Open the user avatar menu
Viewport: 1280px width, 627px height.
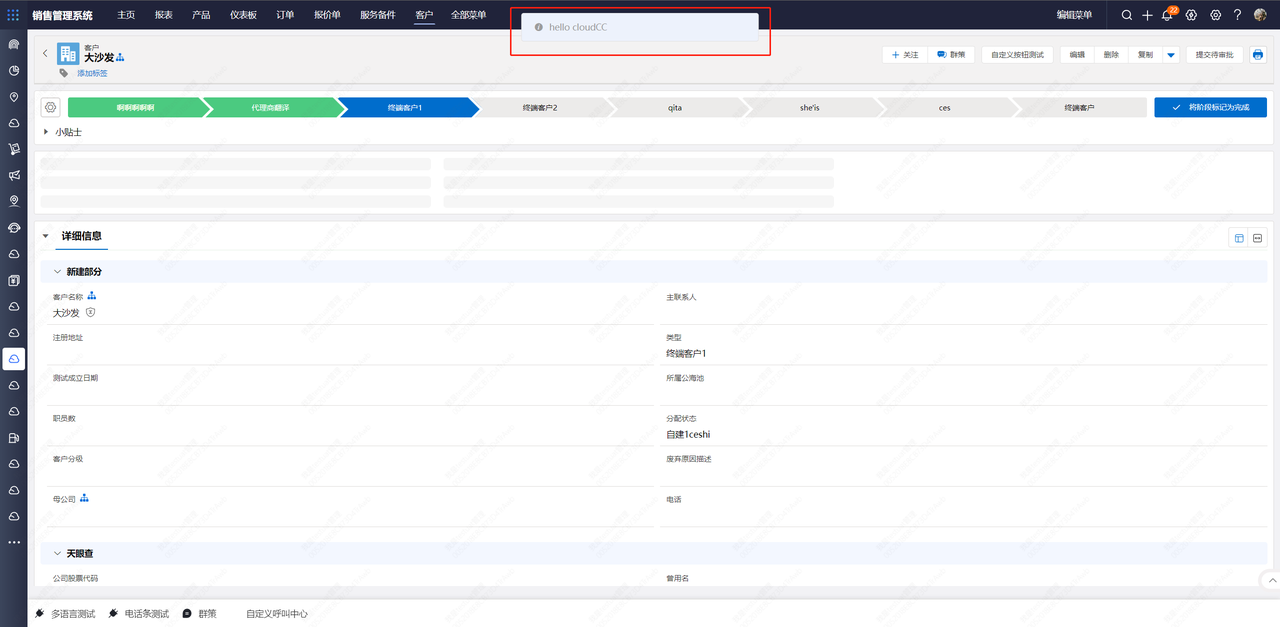[x=1260, y=15]
